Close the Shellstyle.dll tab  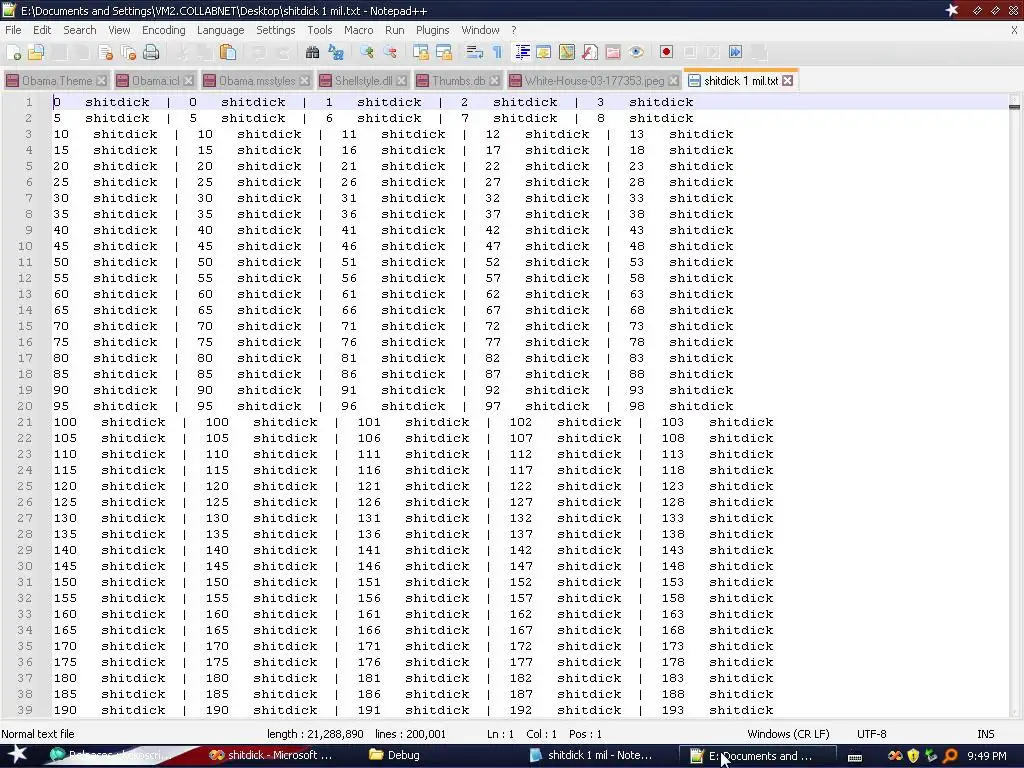click(x=401, y=80)
